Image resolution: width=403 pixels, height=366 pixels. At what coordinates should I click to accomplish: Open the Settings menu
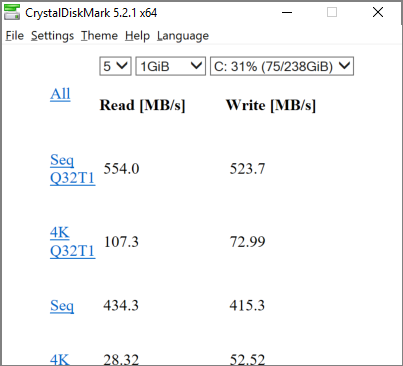click(52, 36)
